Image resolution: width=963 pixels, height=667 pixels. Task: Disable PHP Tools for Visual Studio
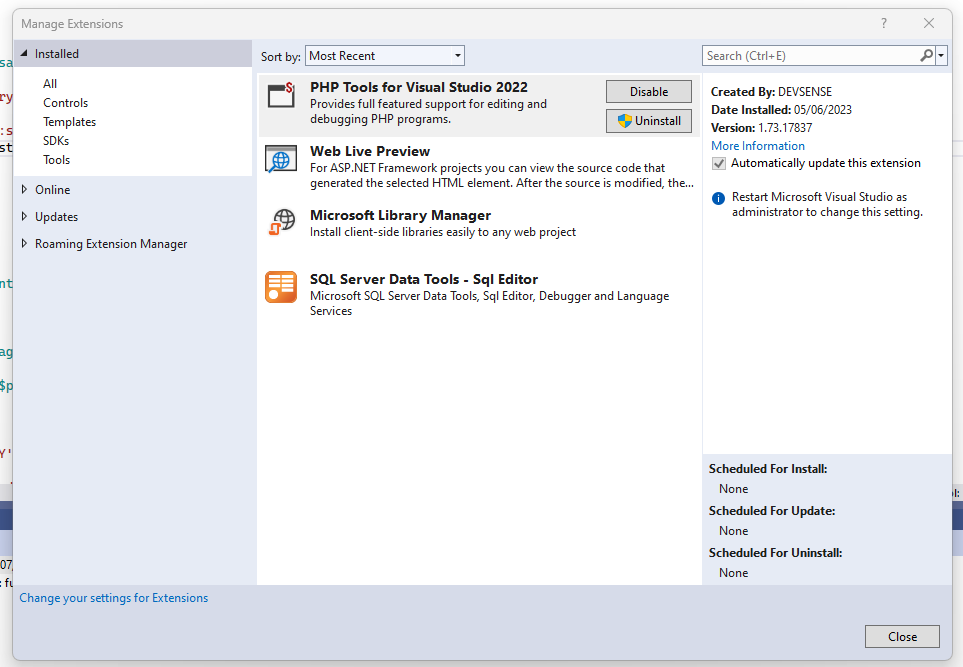(x=648, y=92)
